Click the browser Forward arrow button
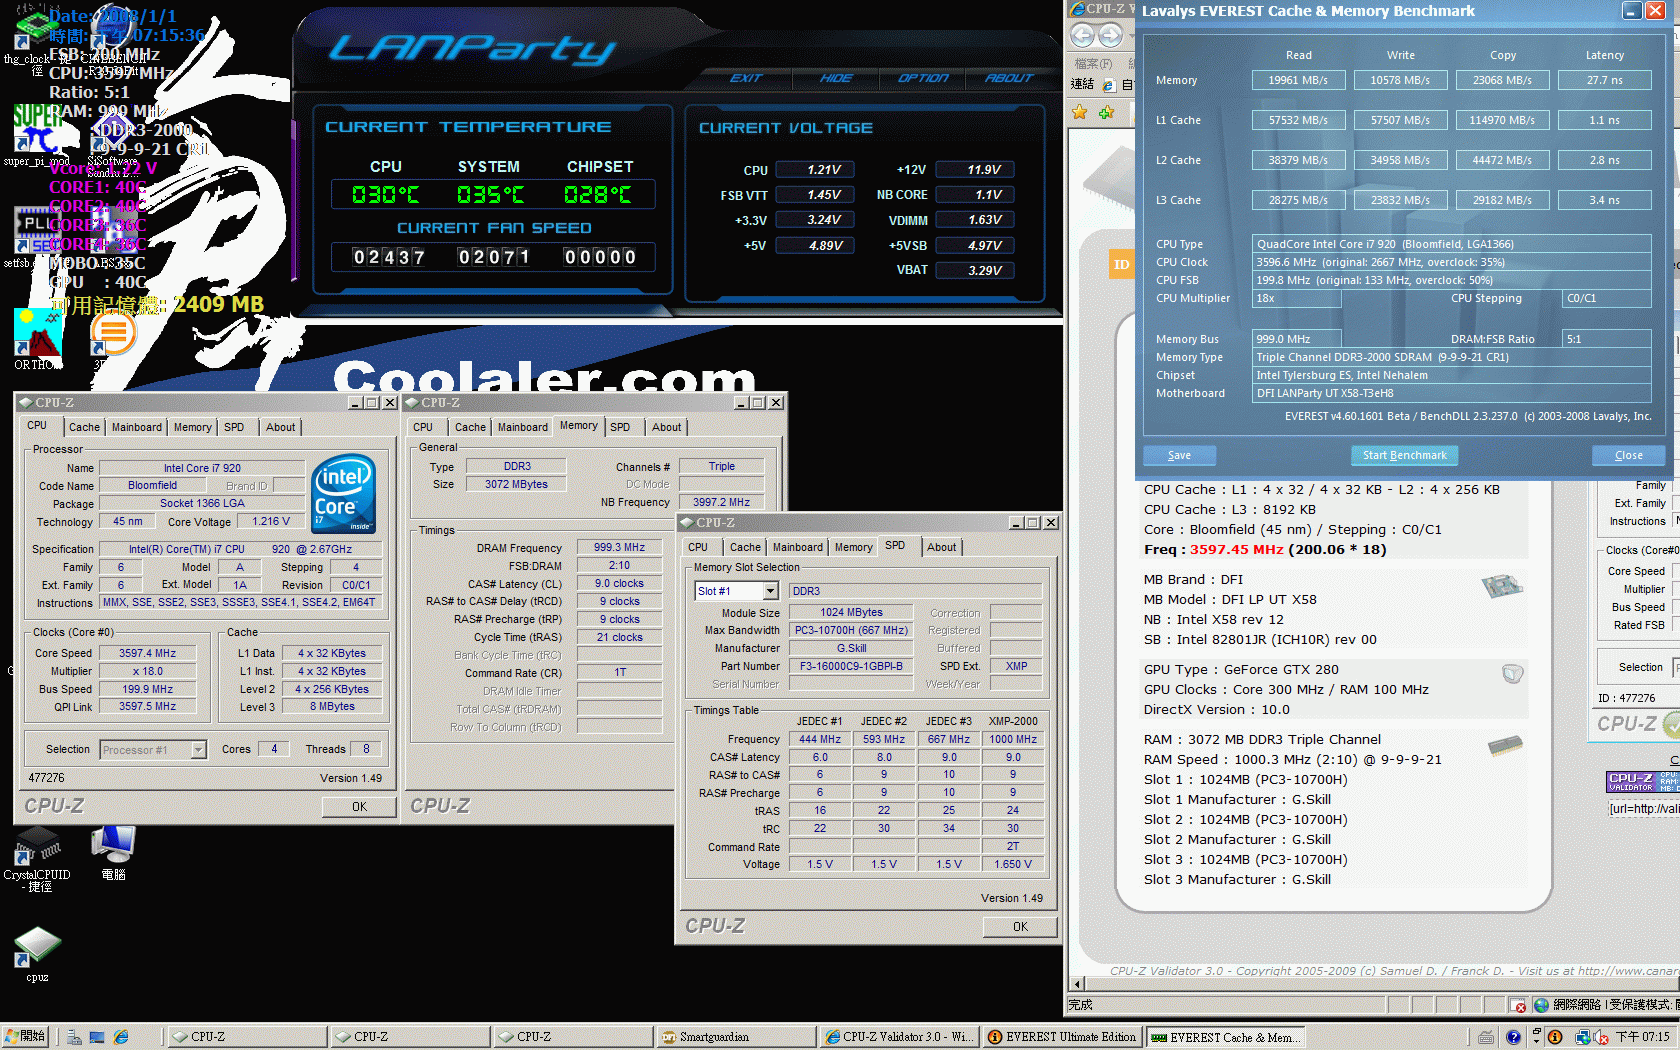 click(x=1110, y=35)
